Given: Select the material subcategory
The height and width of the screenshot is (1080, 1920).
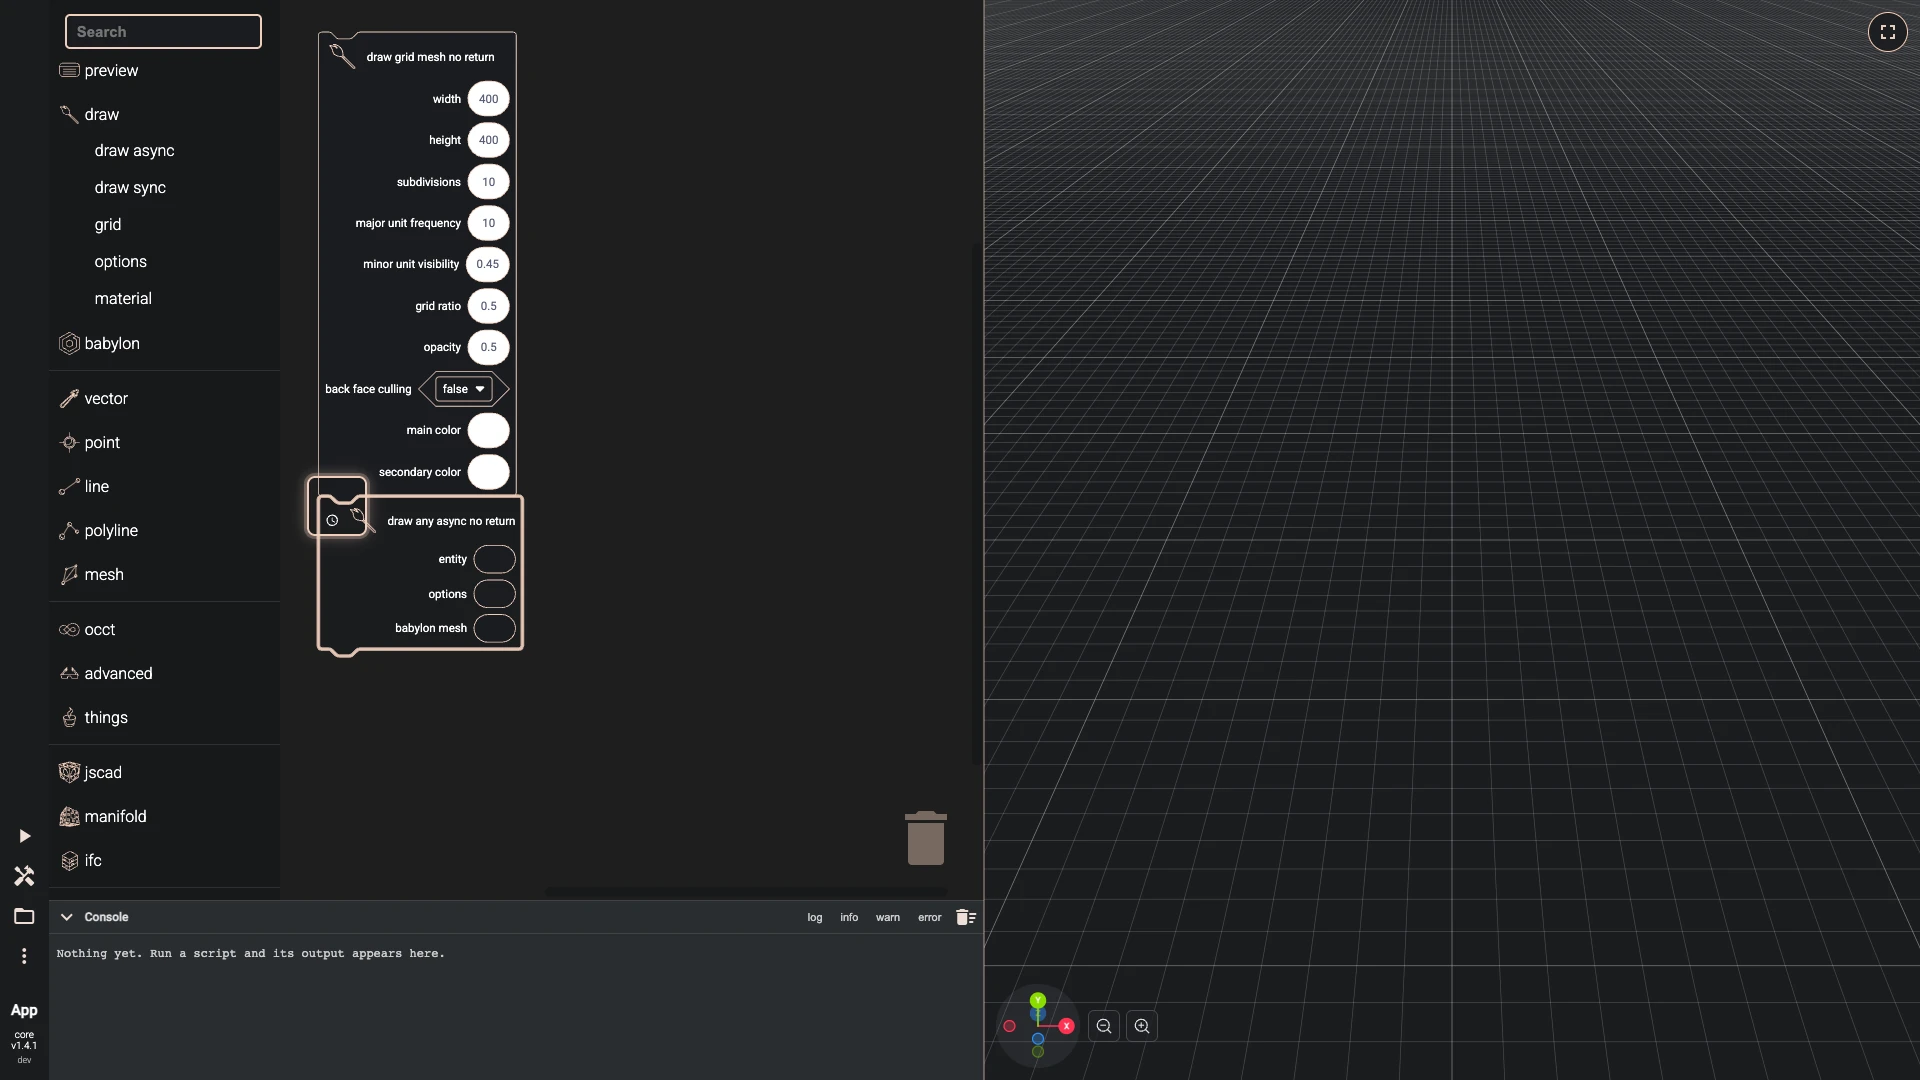Looking at the screenshot, I should (x=123, y=298).
